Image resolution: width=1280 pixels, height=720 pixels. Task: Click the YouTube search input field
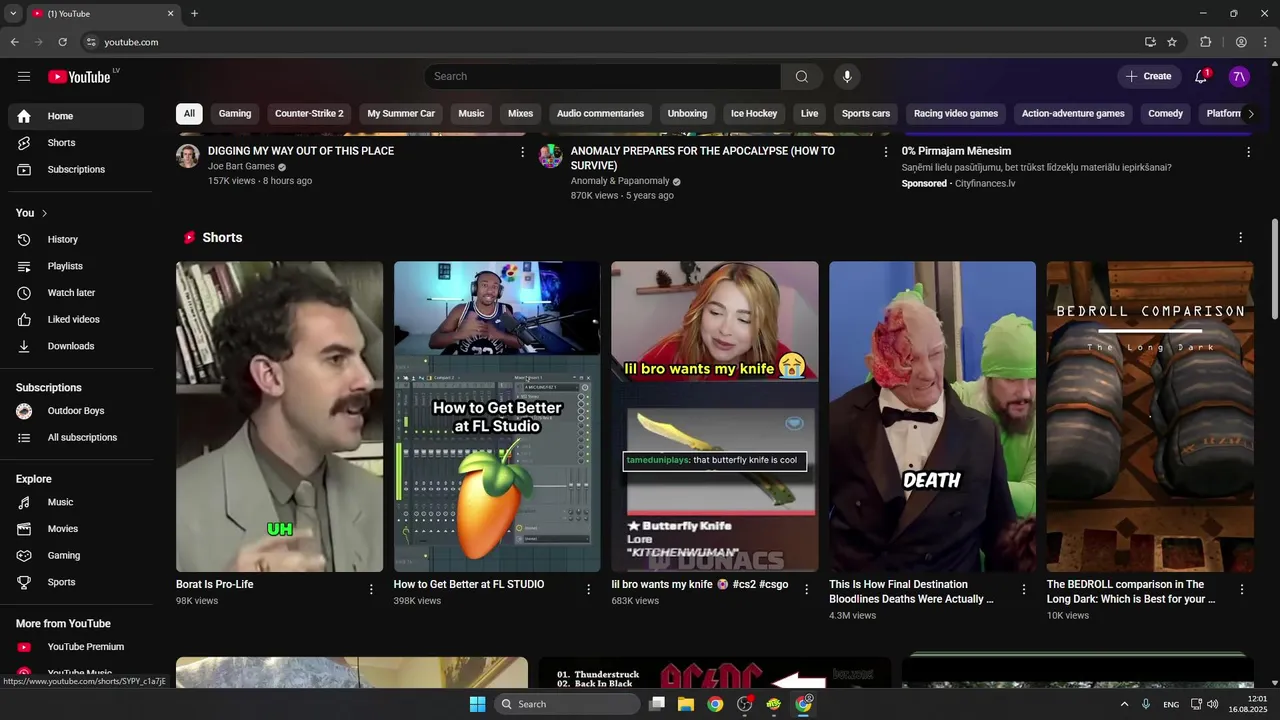pos(602,76)
